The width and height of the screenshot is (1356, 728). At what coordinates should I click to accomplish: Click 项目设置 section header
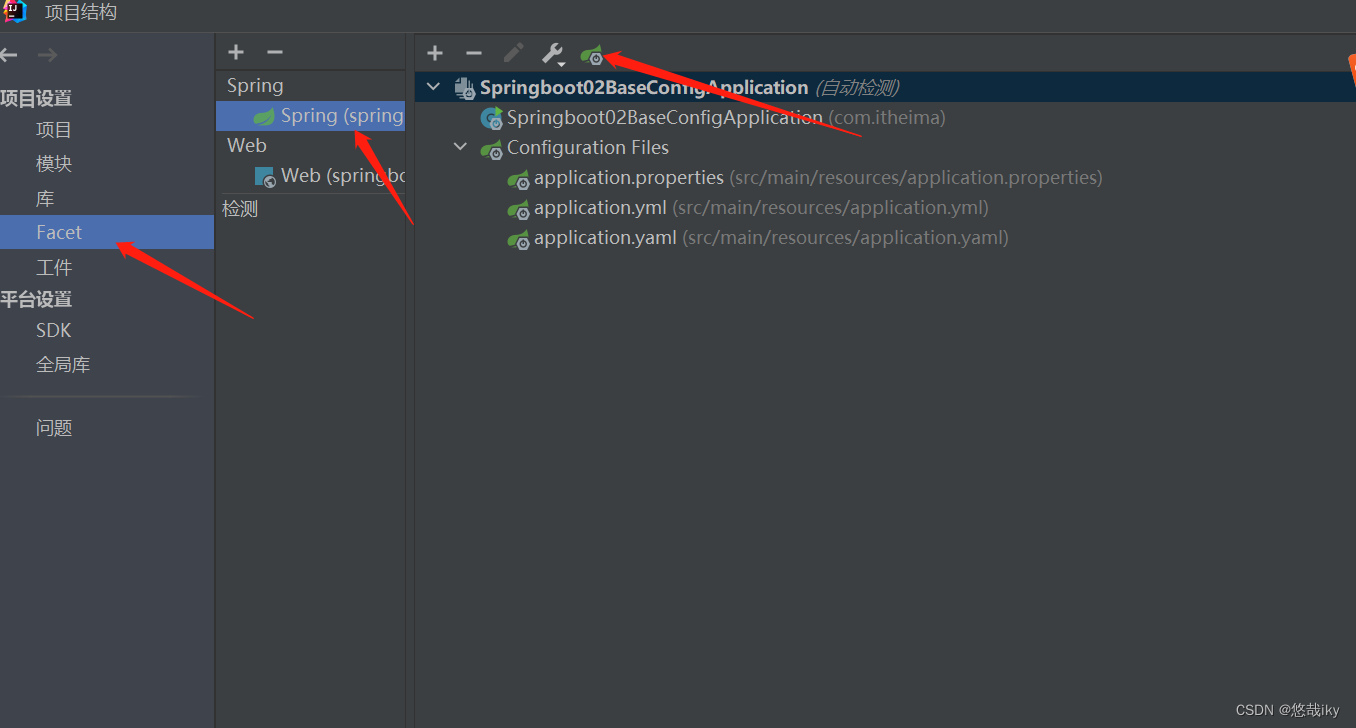(36, 98)
